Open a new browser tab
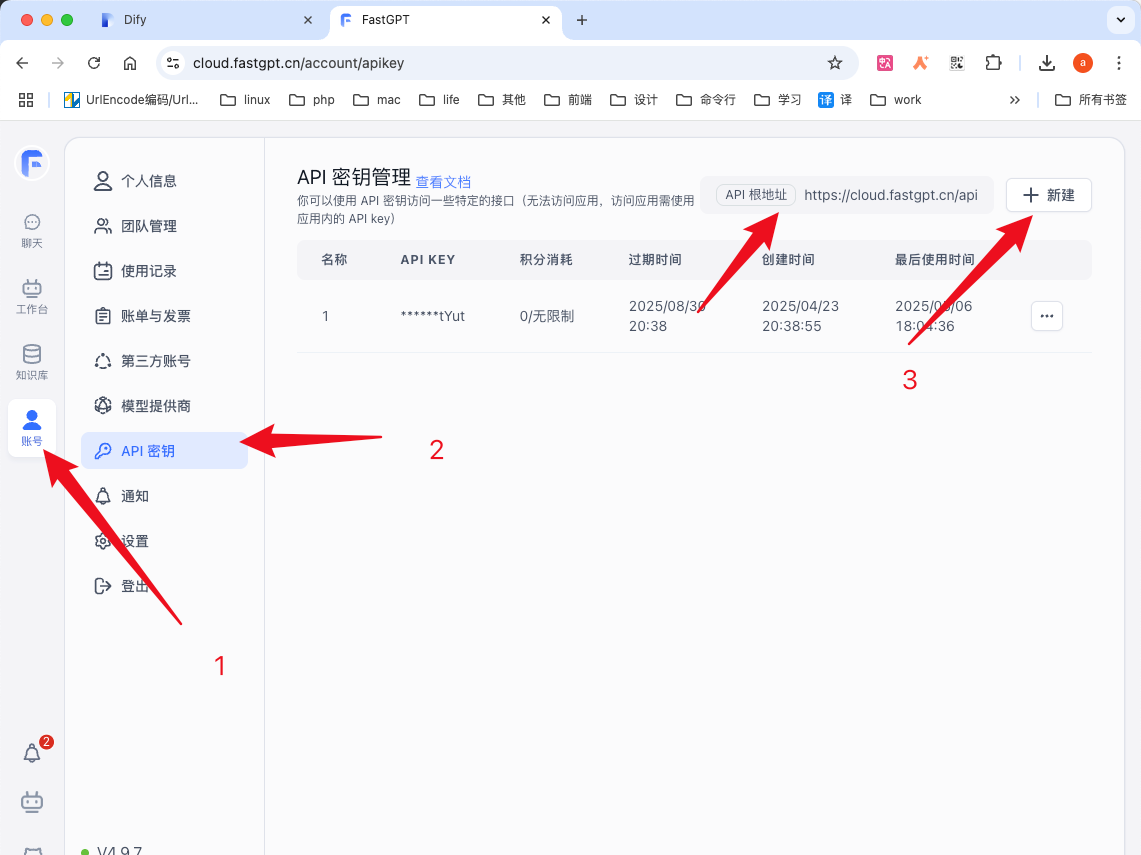This screenshot has height=855, width=1141. [581, 20]
